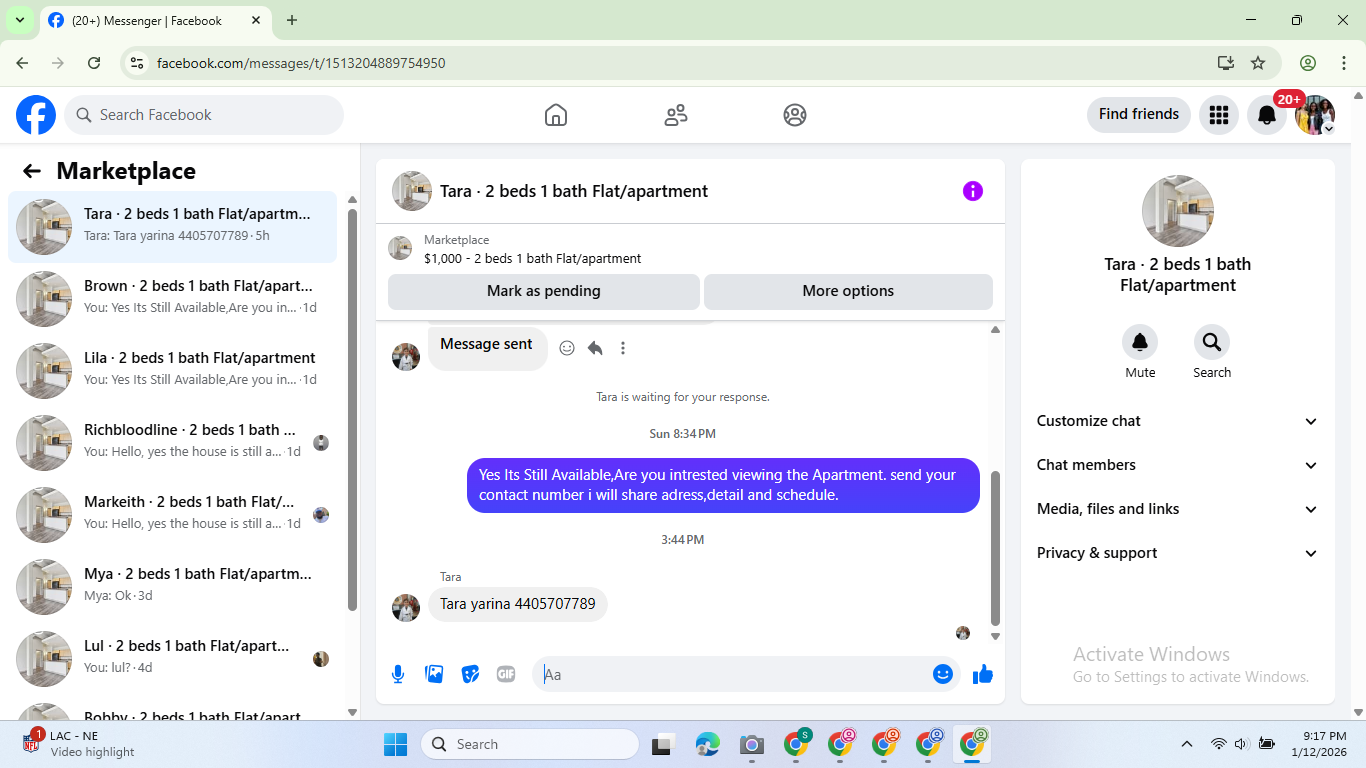
Task: Open the Windows Start menu
Action: pos(396,744)
